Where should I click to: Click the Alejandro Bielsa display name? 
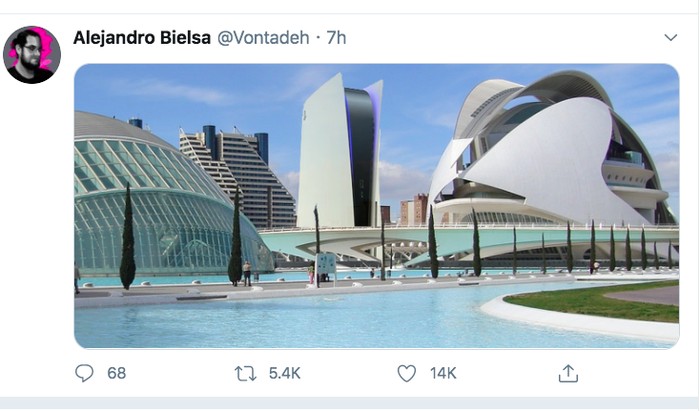point(142,38)
